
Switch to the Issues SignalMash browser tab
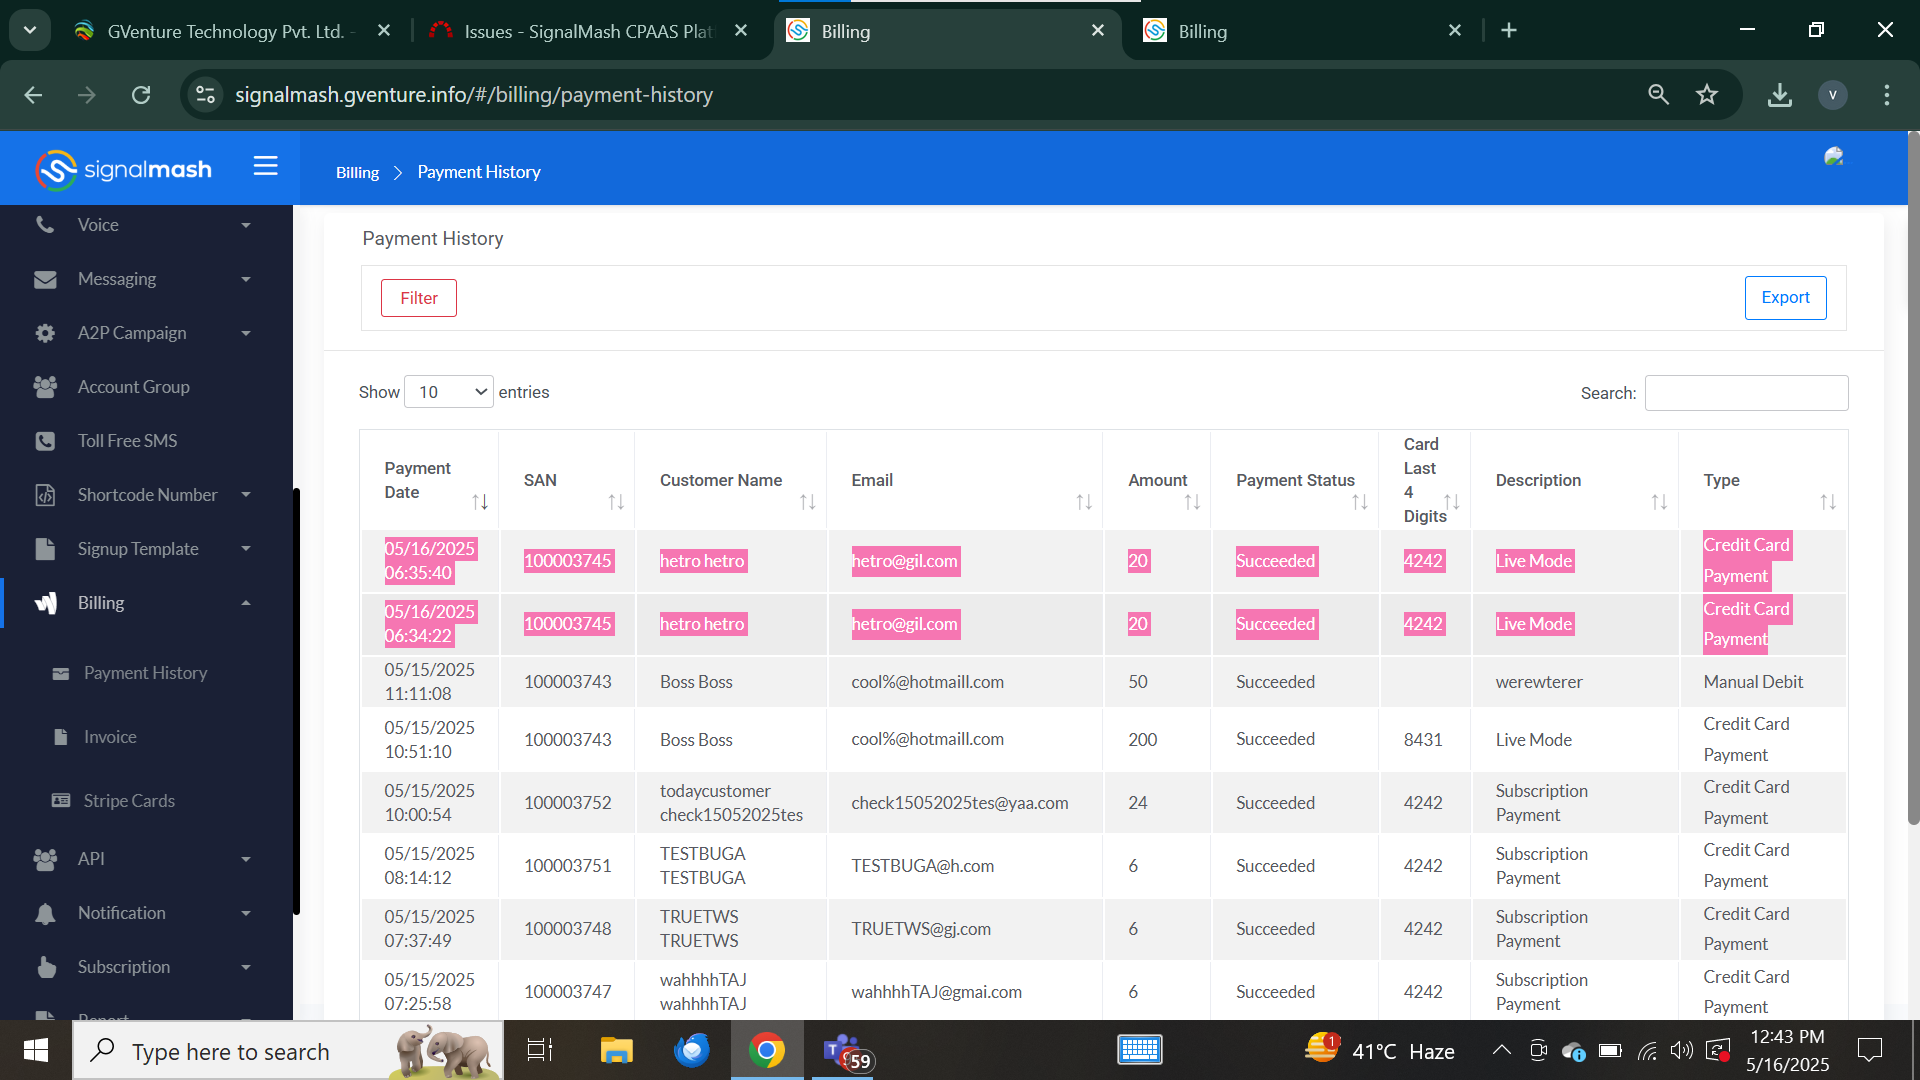pyautogui.click(x=590, y=31)
